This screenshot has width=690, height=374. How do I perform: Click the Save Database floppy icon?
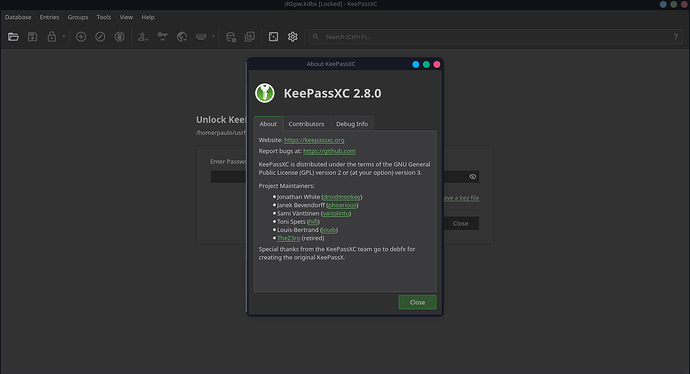33,37
